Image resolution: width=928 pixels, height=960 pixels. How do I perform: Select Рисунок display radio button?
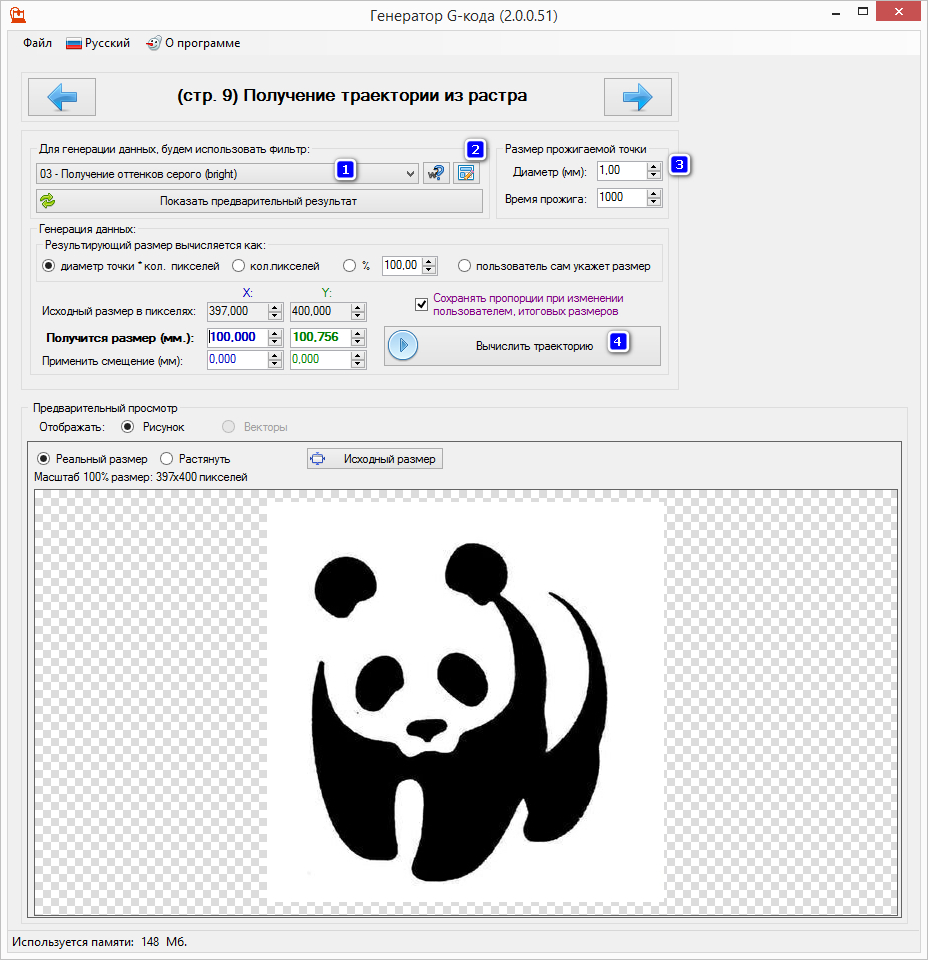tap(127, 427)
